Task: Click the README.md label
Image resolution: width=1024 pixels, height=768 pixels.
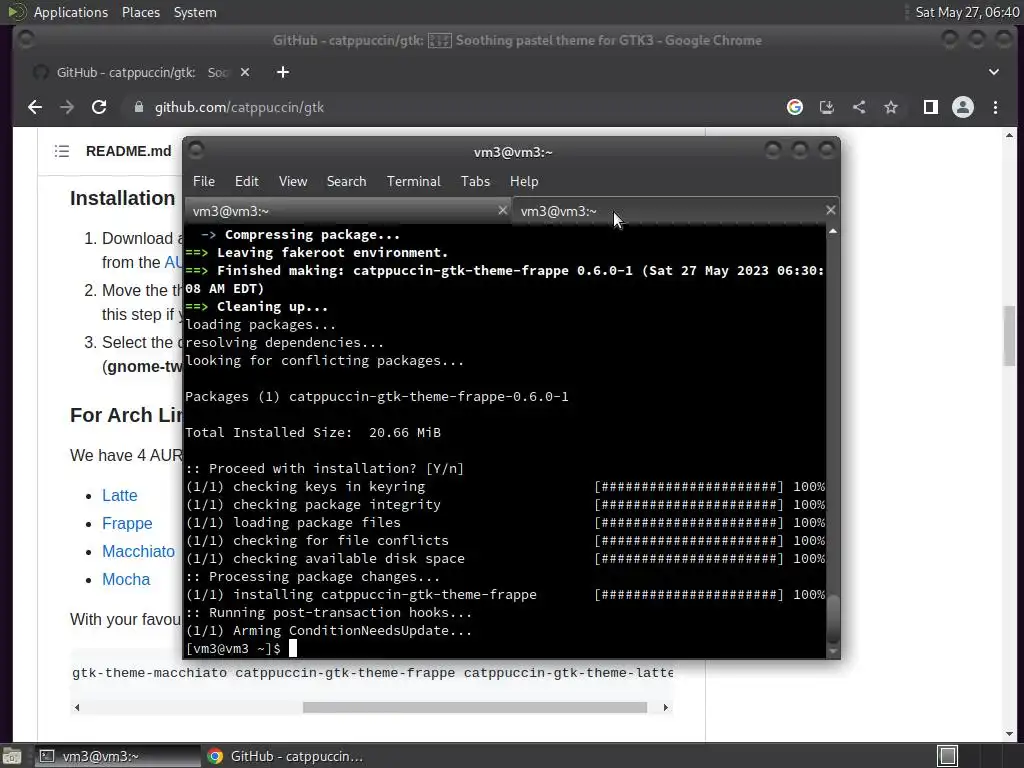Action: pyautogui.click(x=129, y=152)
